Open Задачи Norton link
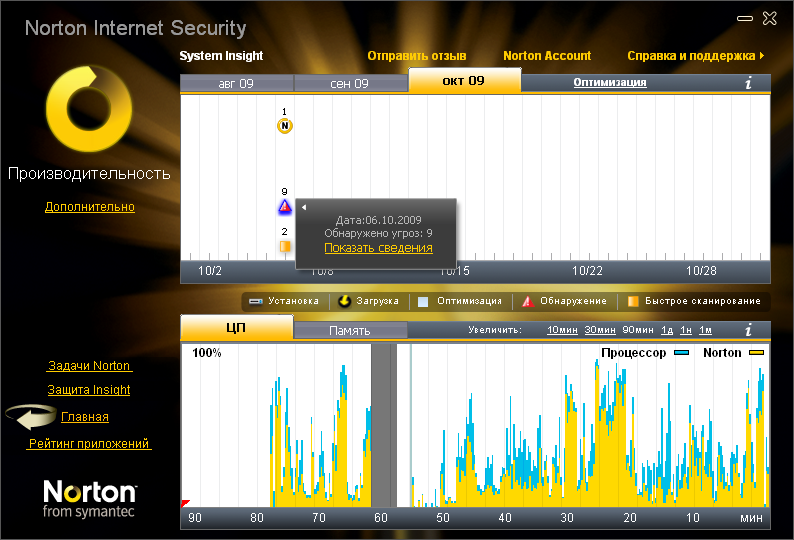Image resolution: width=794 pixels, height=540 pixels. [x=89, y=366]
